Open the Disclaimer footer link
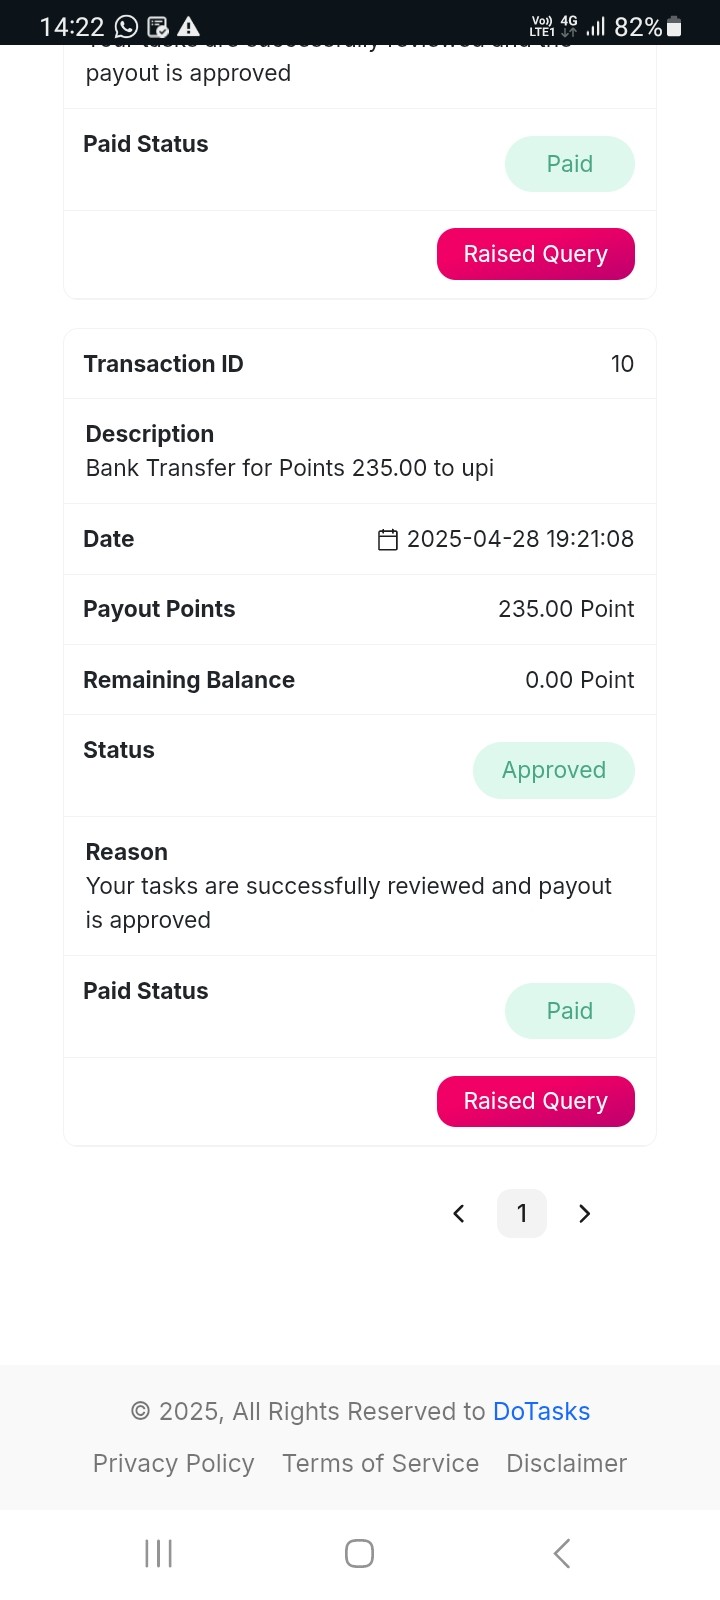The height and width of the screenshot is (1600, 720). tap(566, 1463)
